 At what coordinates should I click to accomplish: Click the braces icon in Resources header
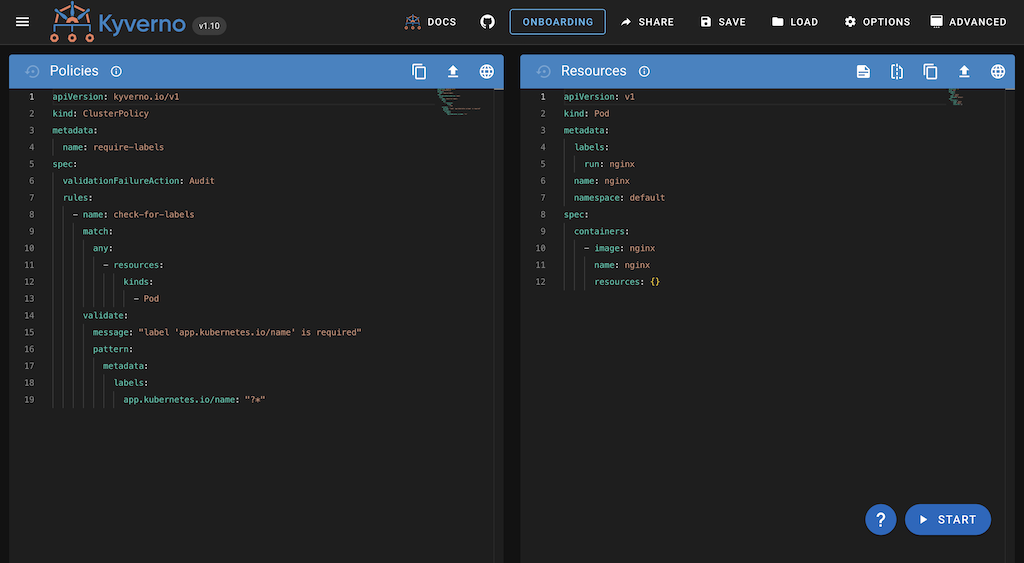coord(897,71)
